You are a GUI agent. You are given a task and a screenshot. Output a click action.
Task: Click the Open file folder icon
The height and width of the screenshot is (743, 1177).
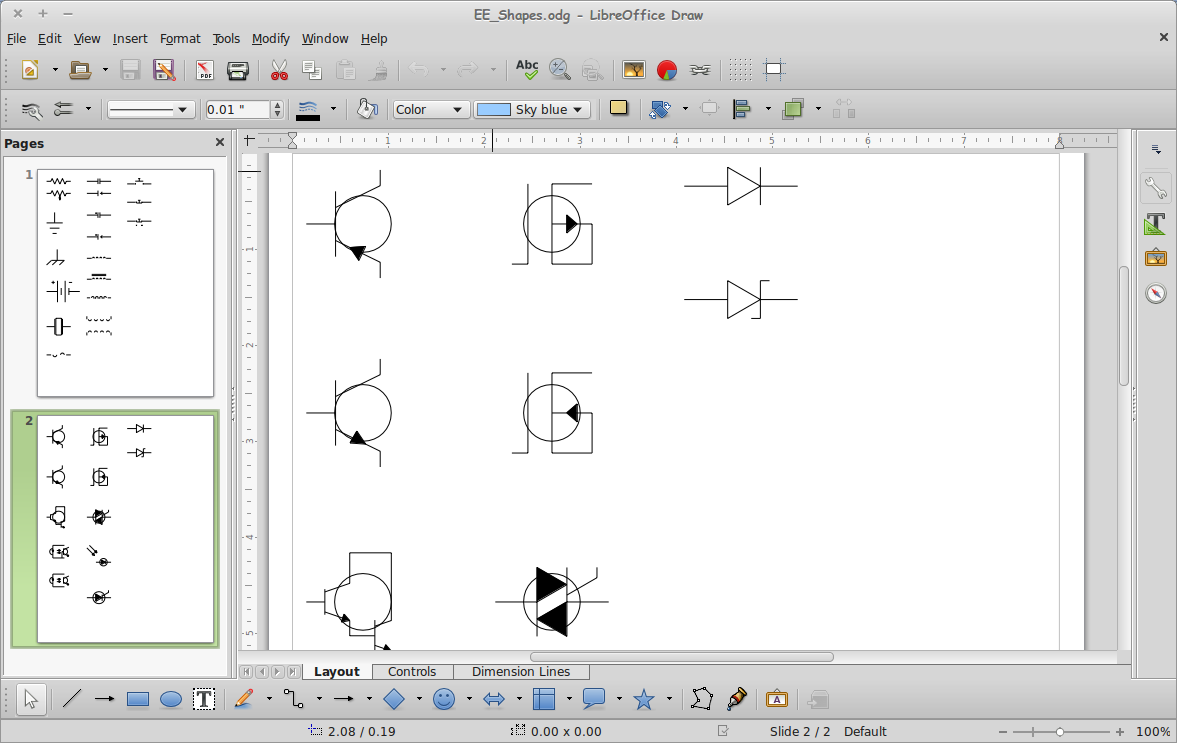pos(80,70)
